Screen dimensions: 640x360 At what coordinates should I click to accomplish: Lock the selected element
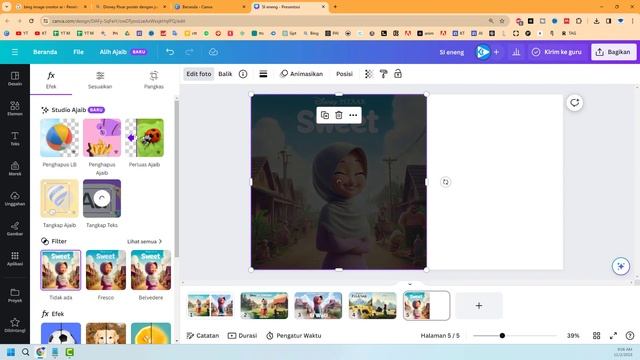click(x=398, y=74)
